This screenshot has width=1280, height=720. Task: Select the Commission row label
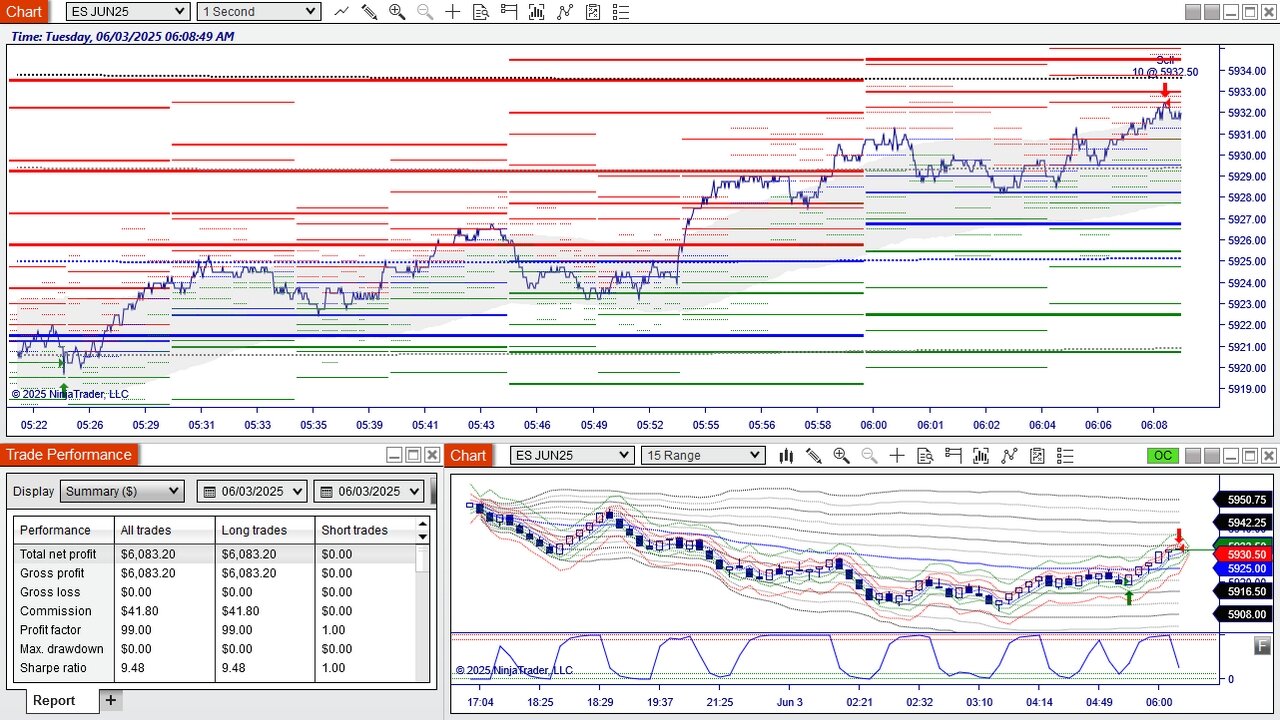click(55, 611)
